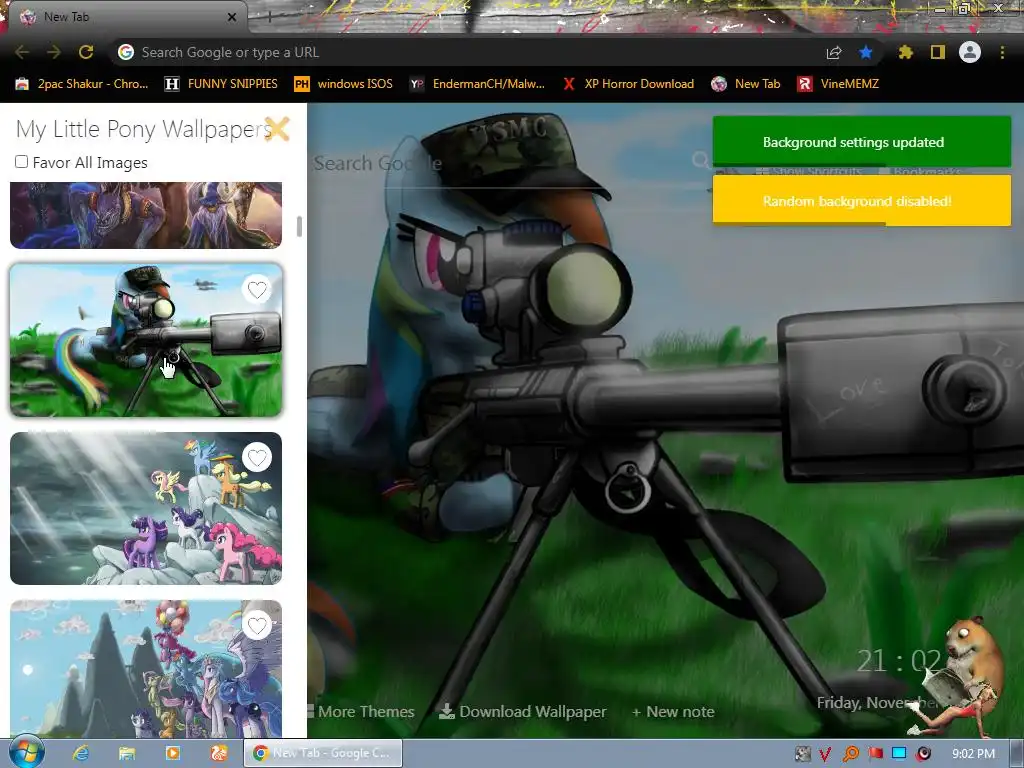Open the XP Horror Download bookmark
Screen dimensions: 1024x768
pos(628,84)
